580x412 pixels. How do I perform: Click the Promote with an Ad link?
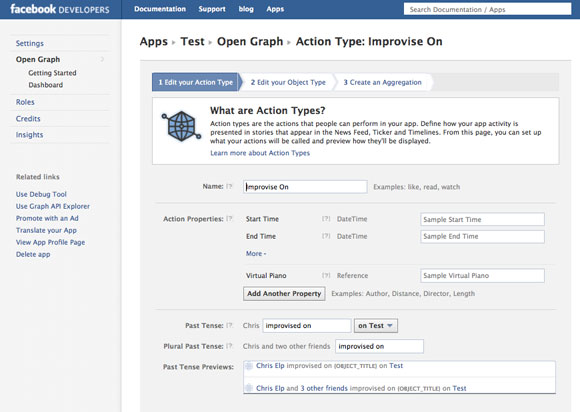(x=47, y=218)
